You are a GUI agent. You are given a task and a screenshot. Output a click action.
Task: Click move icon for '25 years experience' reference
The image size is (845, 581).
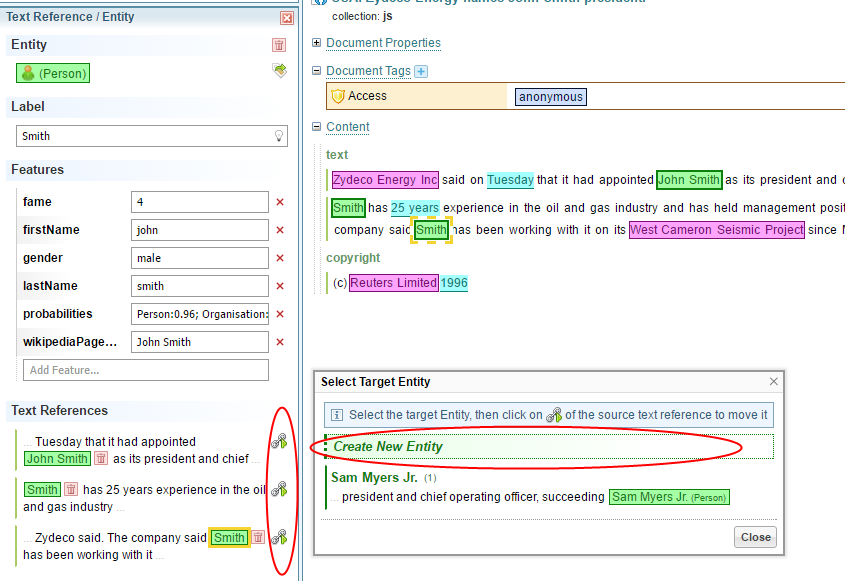click(x=279, y=489)
